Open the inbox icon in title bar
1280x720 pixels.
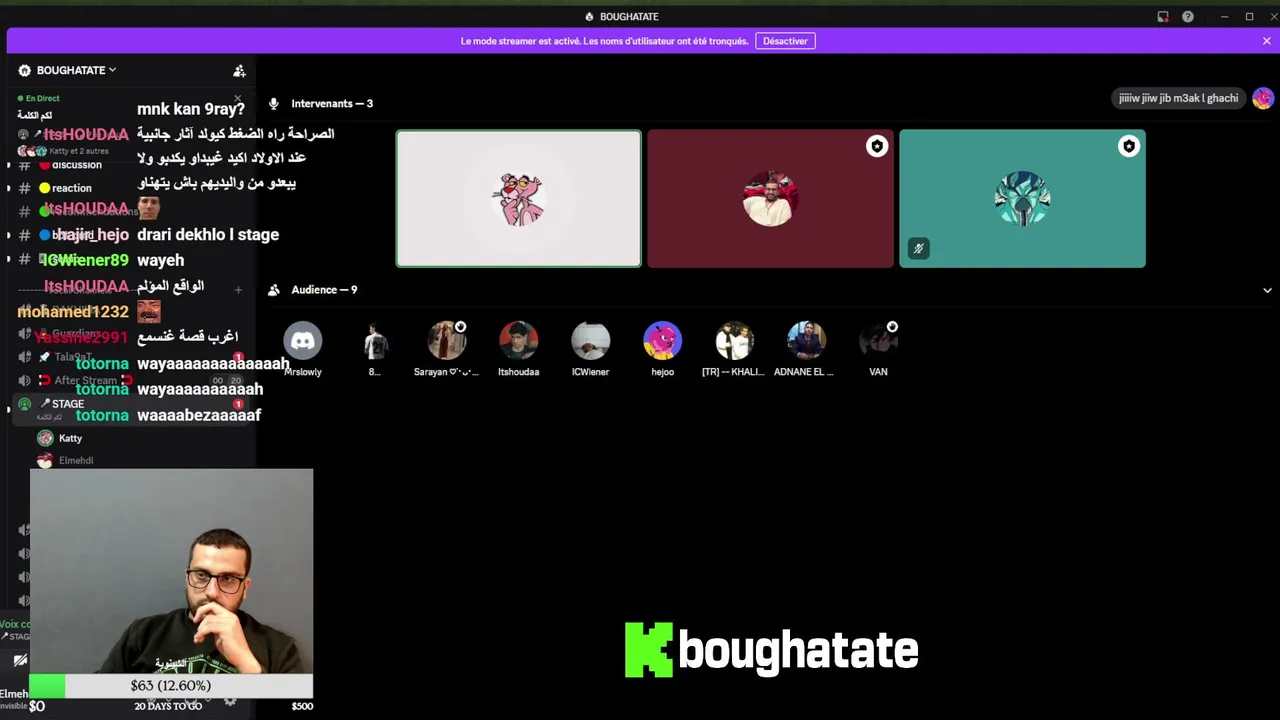(1163, 17)
